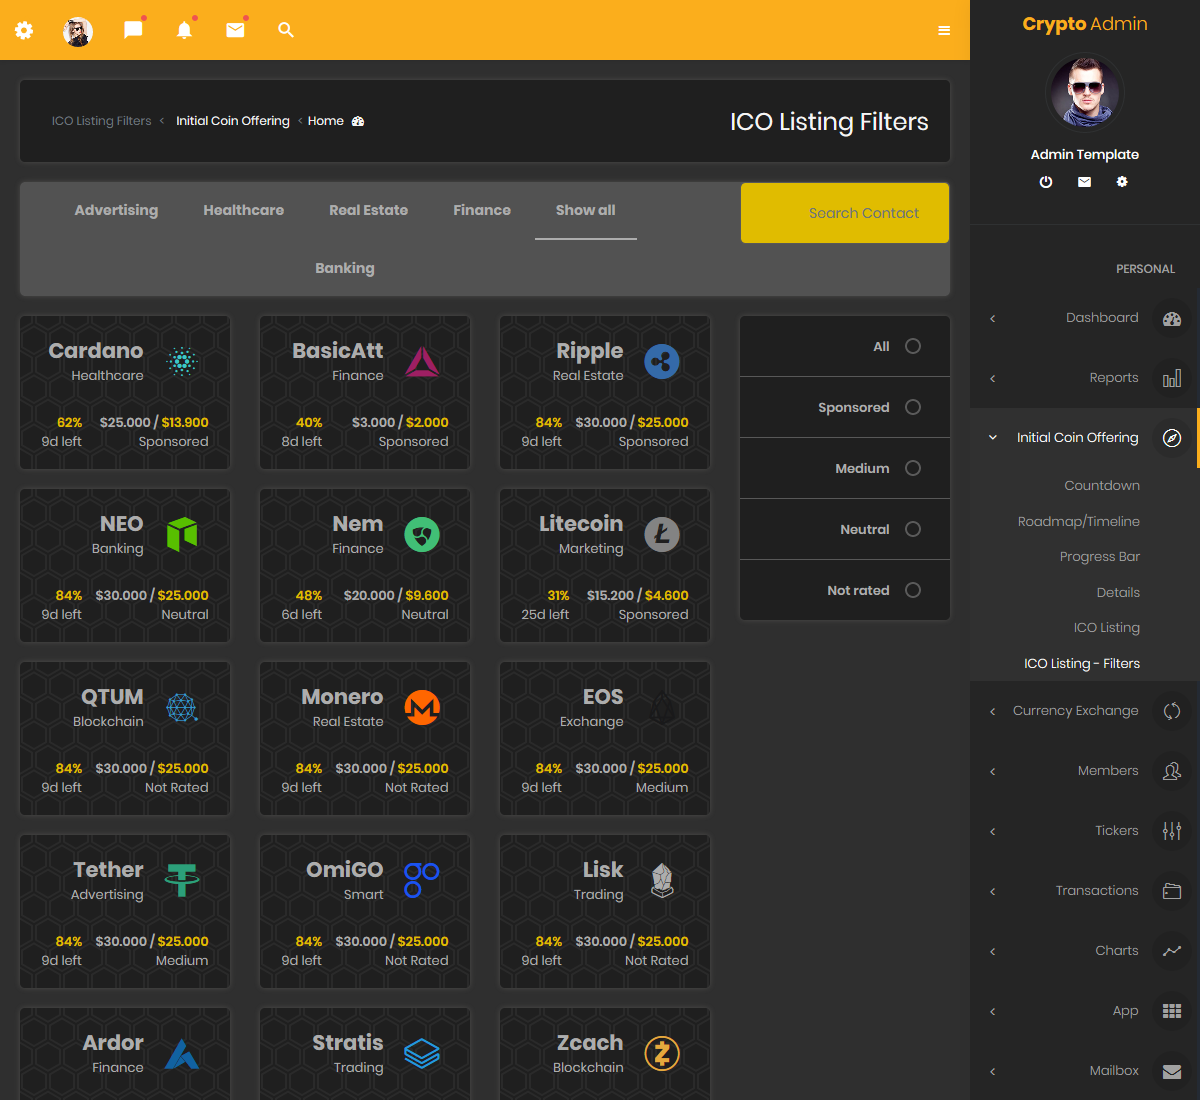Select the Neutral radio button
Viewport: 1200px width, 1100px height.
click(x=913, y=529)
